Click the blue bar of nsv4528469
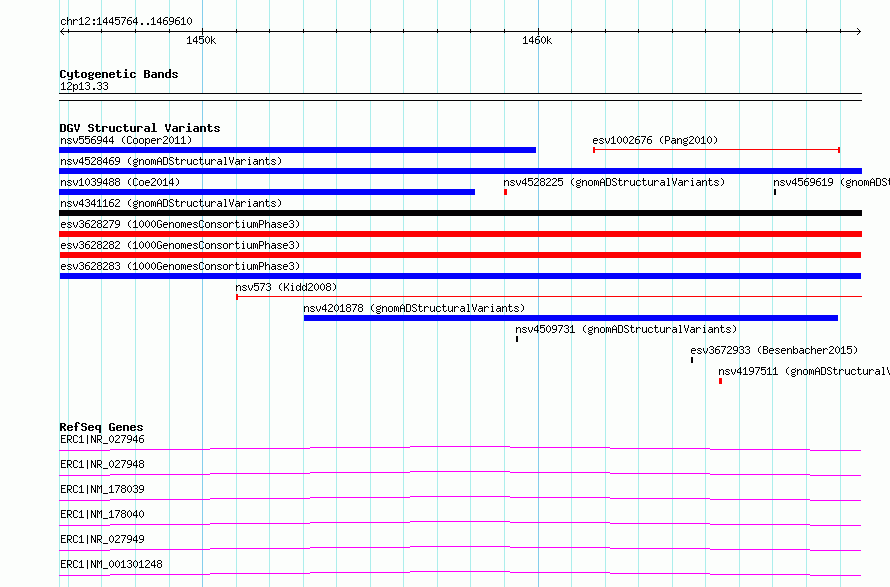The height and width of the screenshot is (587, 890). click(460, 171)
